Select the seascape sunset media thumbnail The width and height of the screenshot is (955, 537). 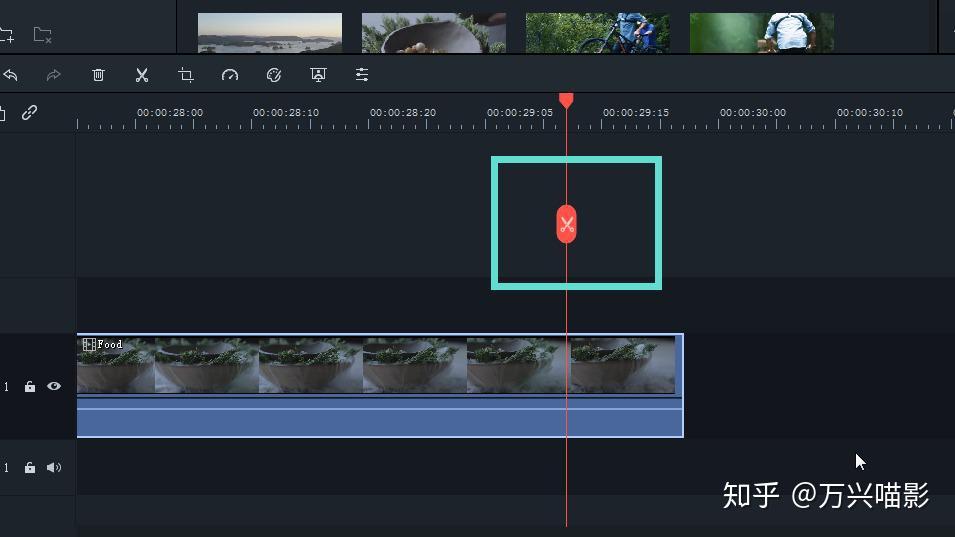(x=270, y=33)
